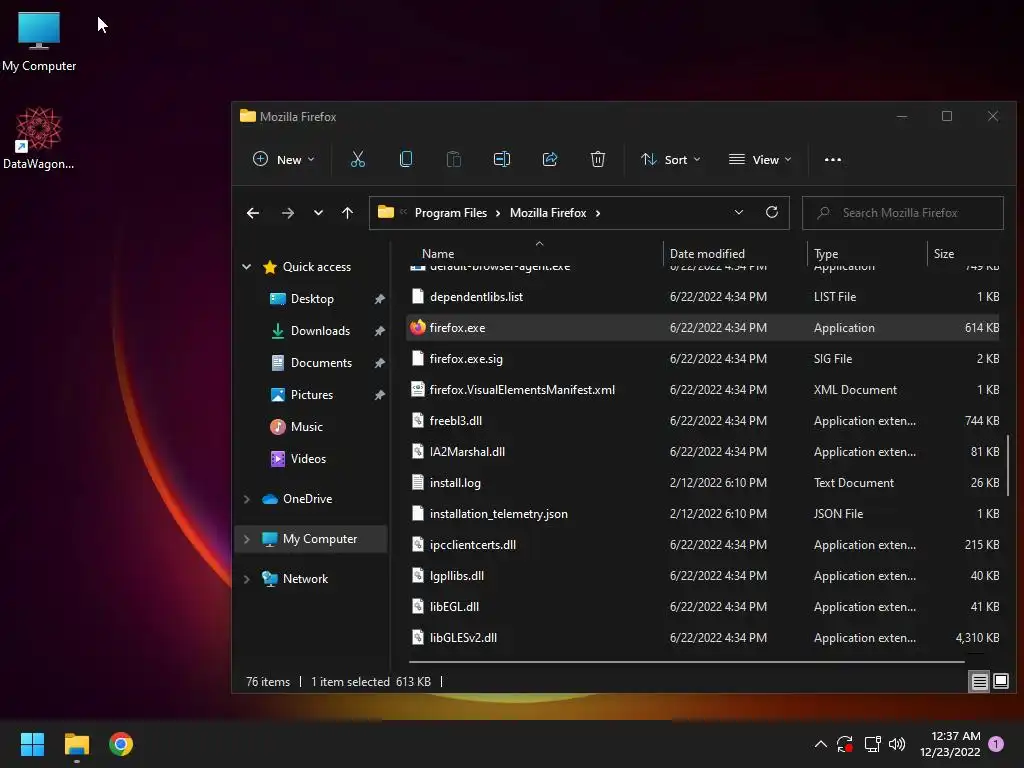Image resolution: width=1024 pixels, height=768 pixels.
Task: Open the Windows Start menu
Action: [32, 744]
